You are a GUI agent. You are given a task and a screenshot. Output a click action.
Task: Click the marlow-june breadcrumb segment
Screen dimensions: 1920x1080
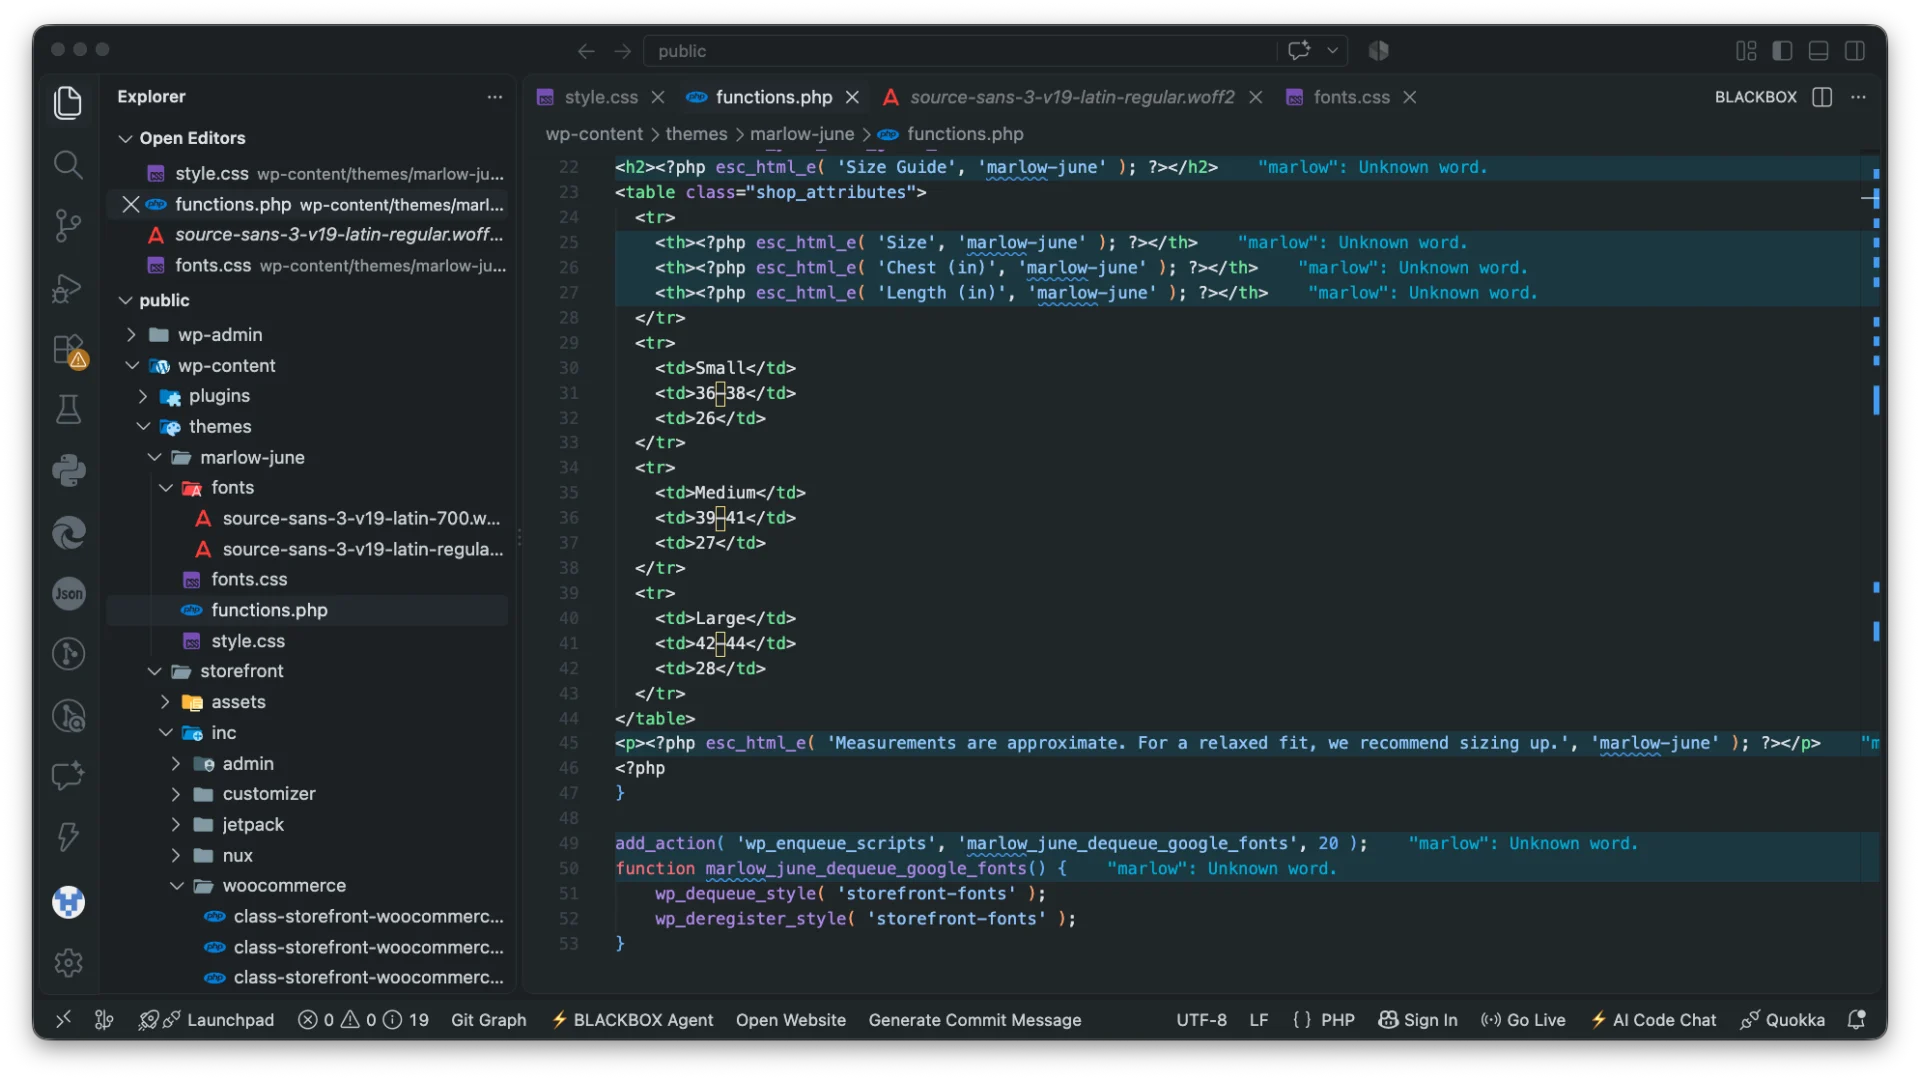(802, 134)
